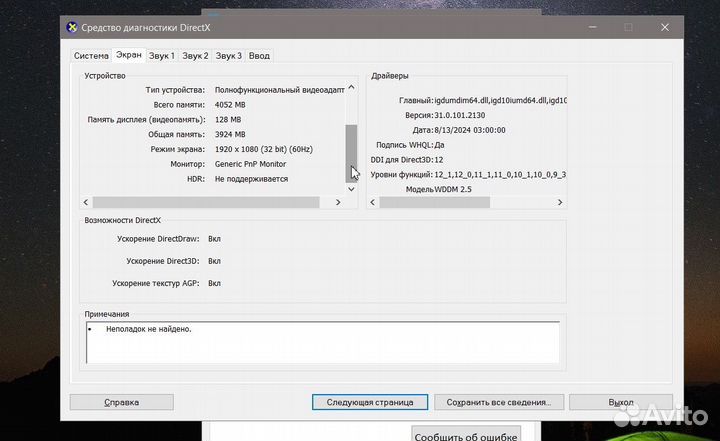Click 'Ускорение DirectDraw:' label
This screenshot has height=441, width=720.
click(x=158, y=239)
